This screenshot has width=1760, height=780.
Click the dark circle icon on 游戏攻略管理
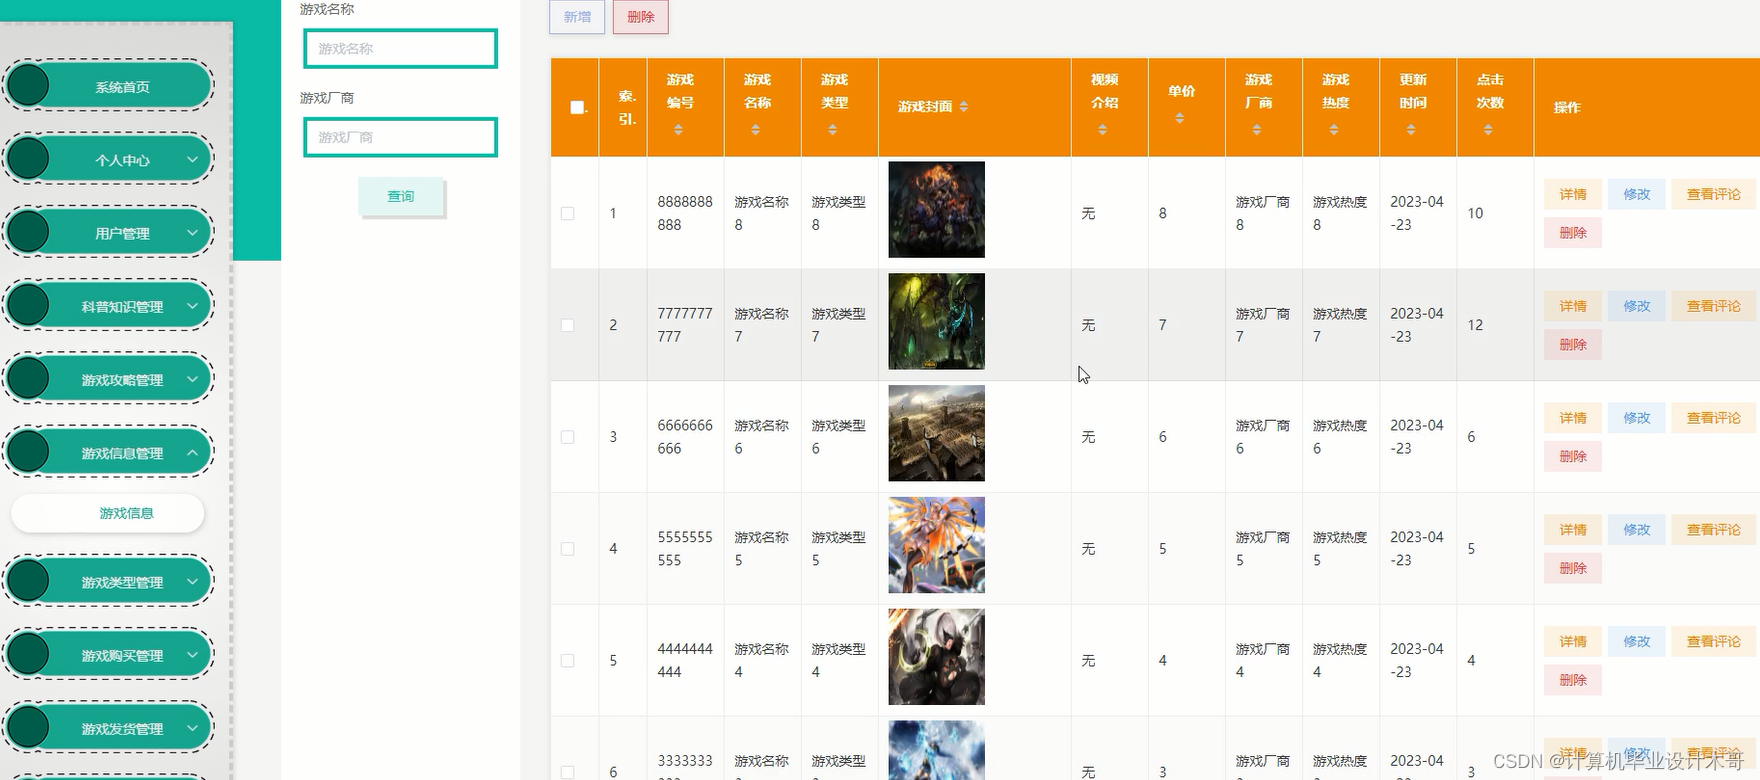(x=28, y=379)
